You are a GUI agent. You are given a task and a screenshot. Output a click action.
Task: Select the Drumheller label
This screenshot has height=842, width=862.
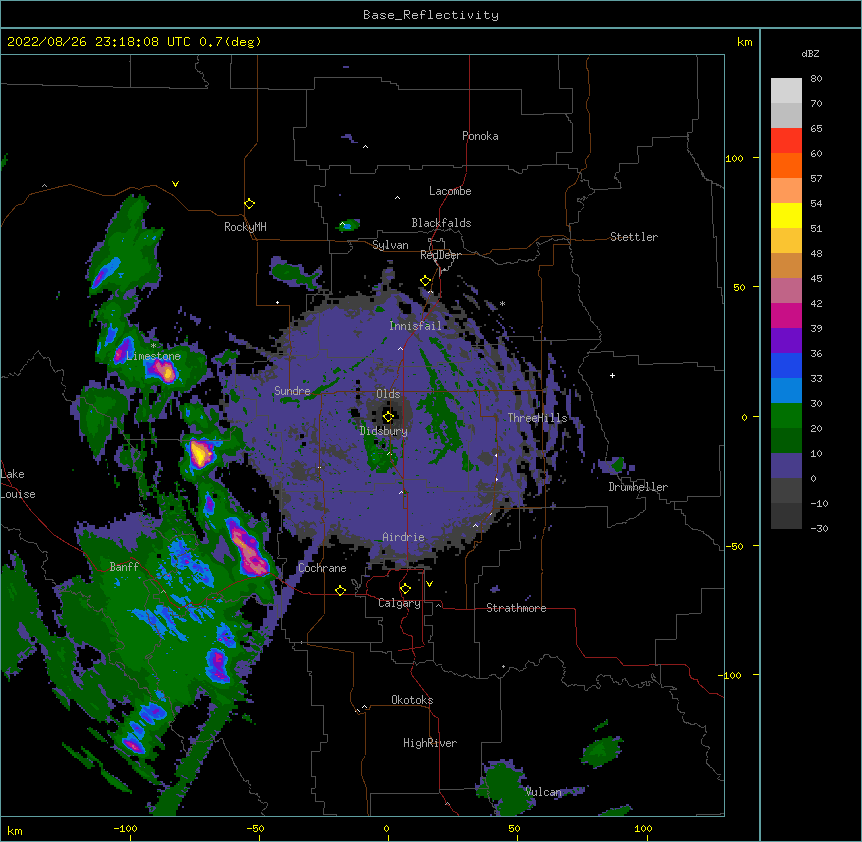tap(638, 487)
